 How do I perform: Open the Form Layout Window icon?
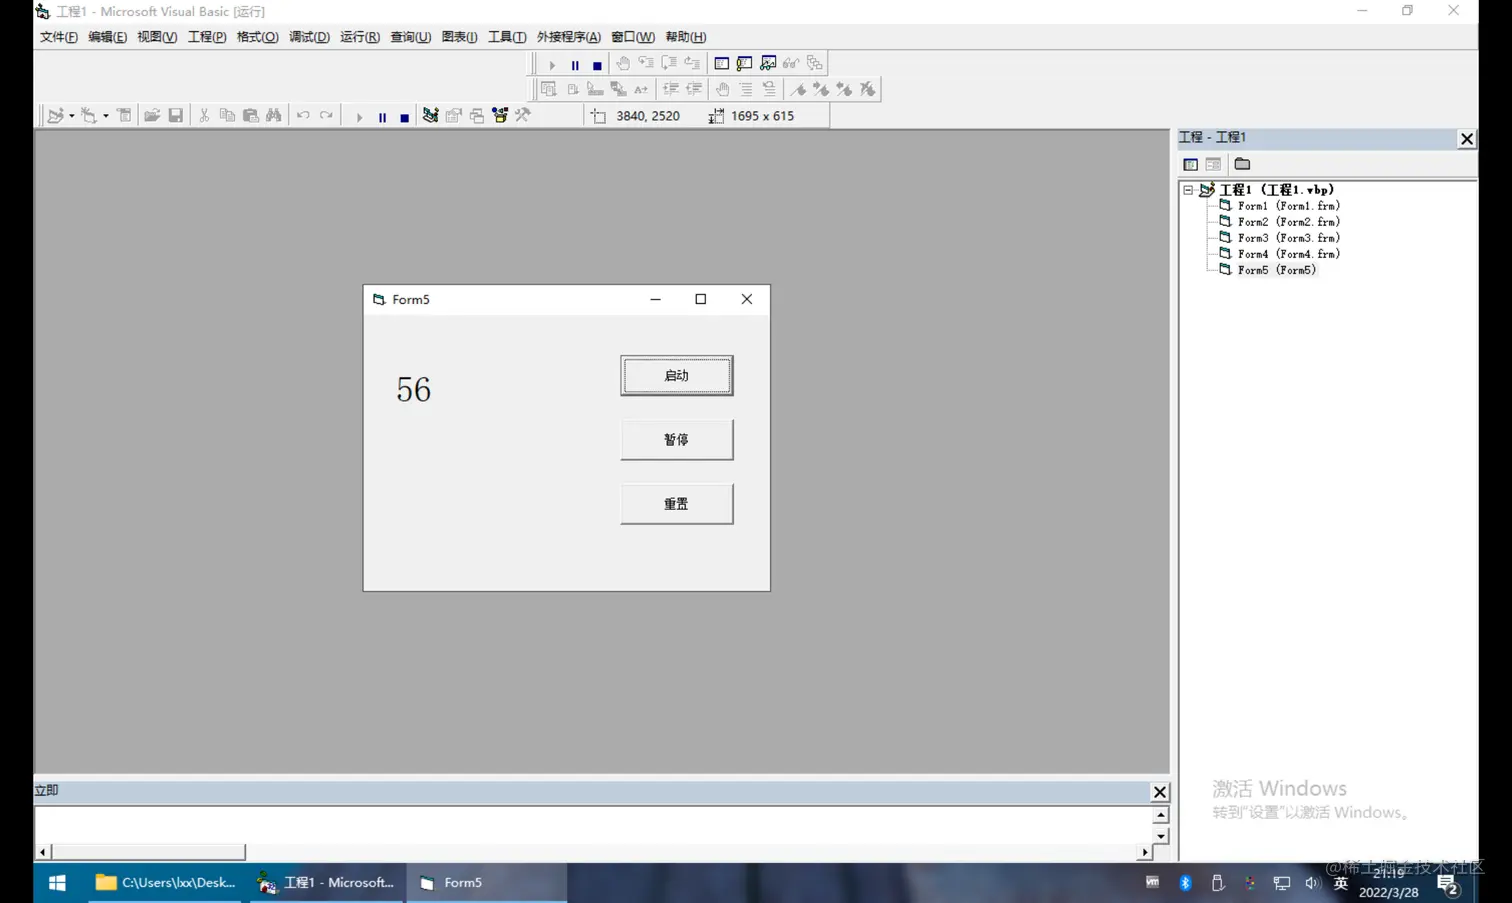tap(477, 116)
